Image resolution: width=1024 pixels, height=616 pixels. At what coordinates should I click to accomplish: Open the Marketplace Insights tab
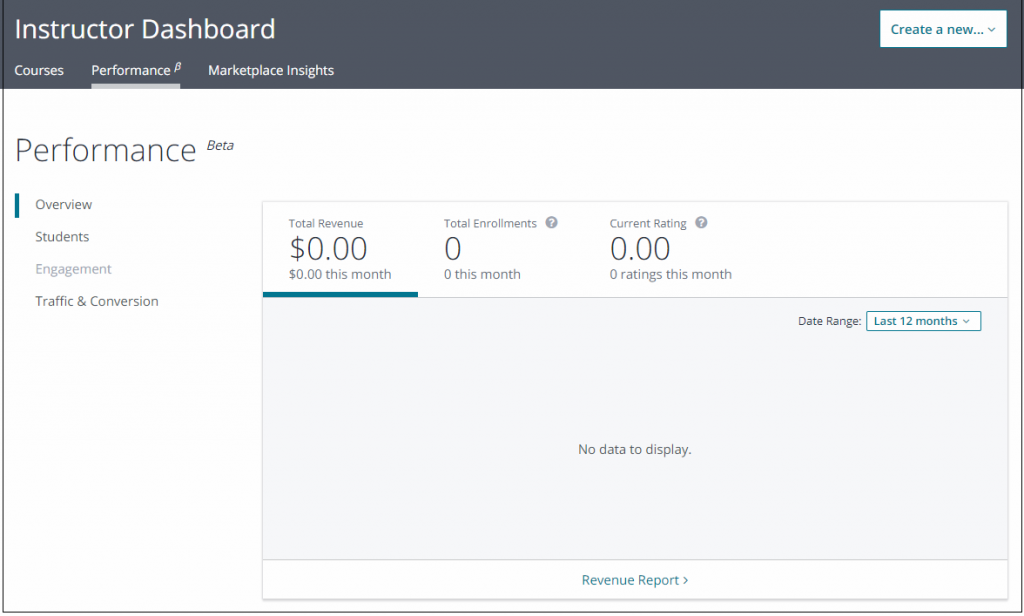pyautogui.click(x=271, y=71)
